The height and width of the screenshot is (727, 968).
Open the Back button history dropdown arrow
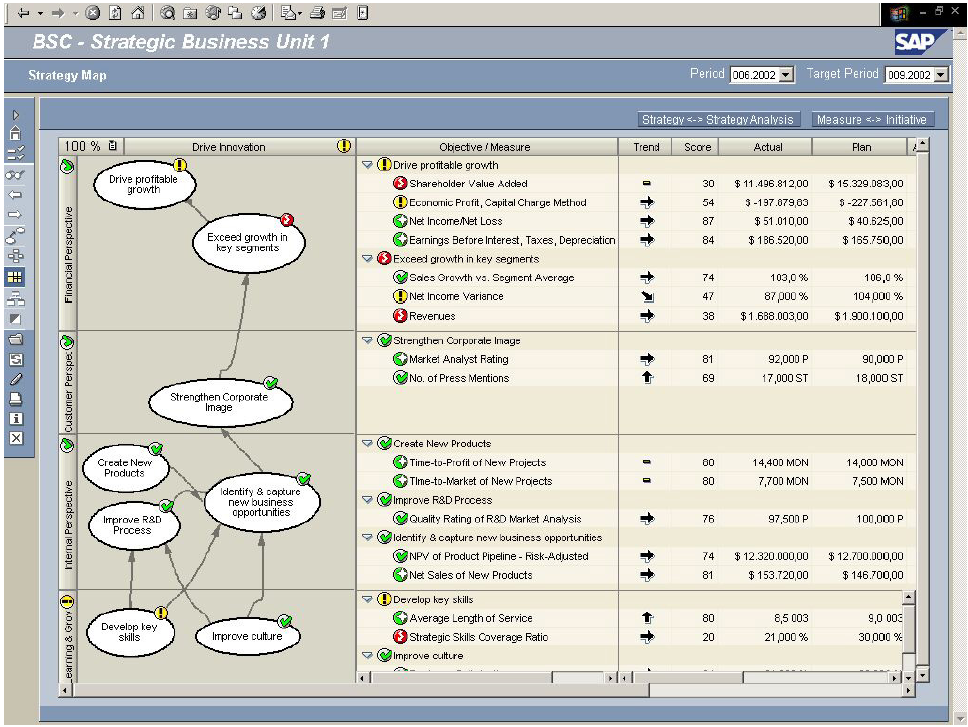pos(41,13)
